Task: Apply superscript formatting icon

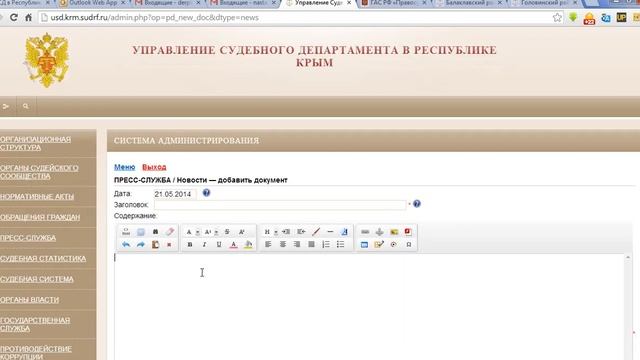Action: [x=242, y=232]
